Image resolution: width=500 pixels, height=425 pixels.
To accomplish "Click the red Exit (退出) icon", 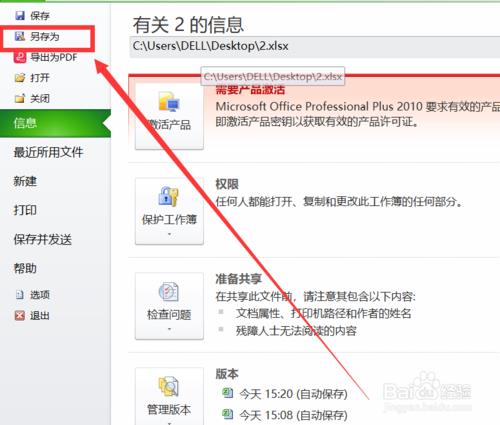I will [20, 315].
